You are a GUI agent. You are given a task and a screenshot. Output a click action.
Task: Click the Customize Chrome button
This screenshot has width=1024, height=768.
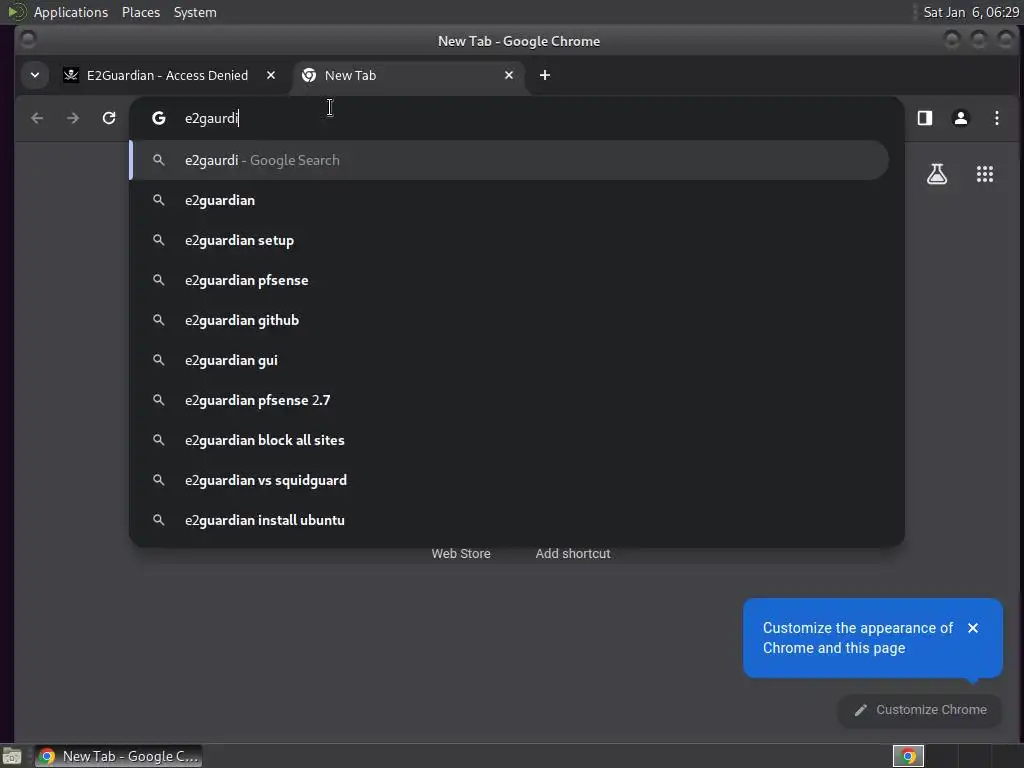pos(920,710)
